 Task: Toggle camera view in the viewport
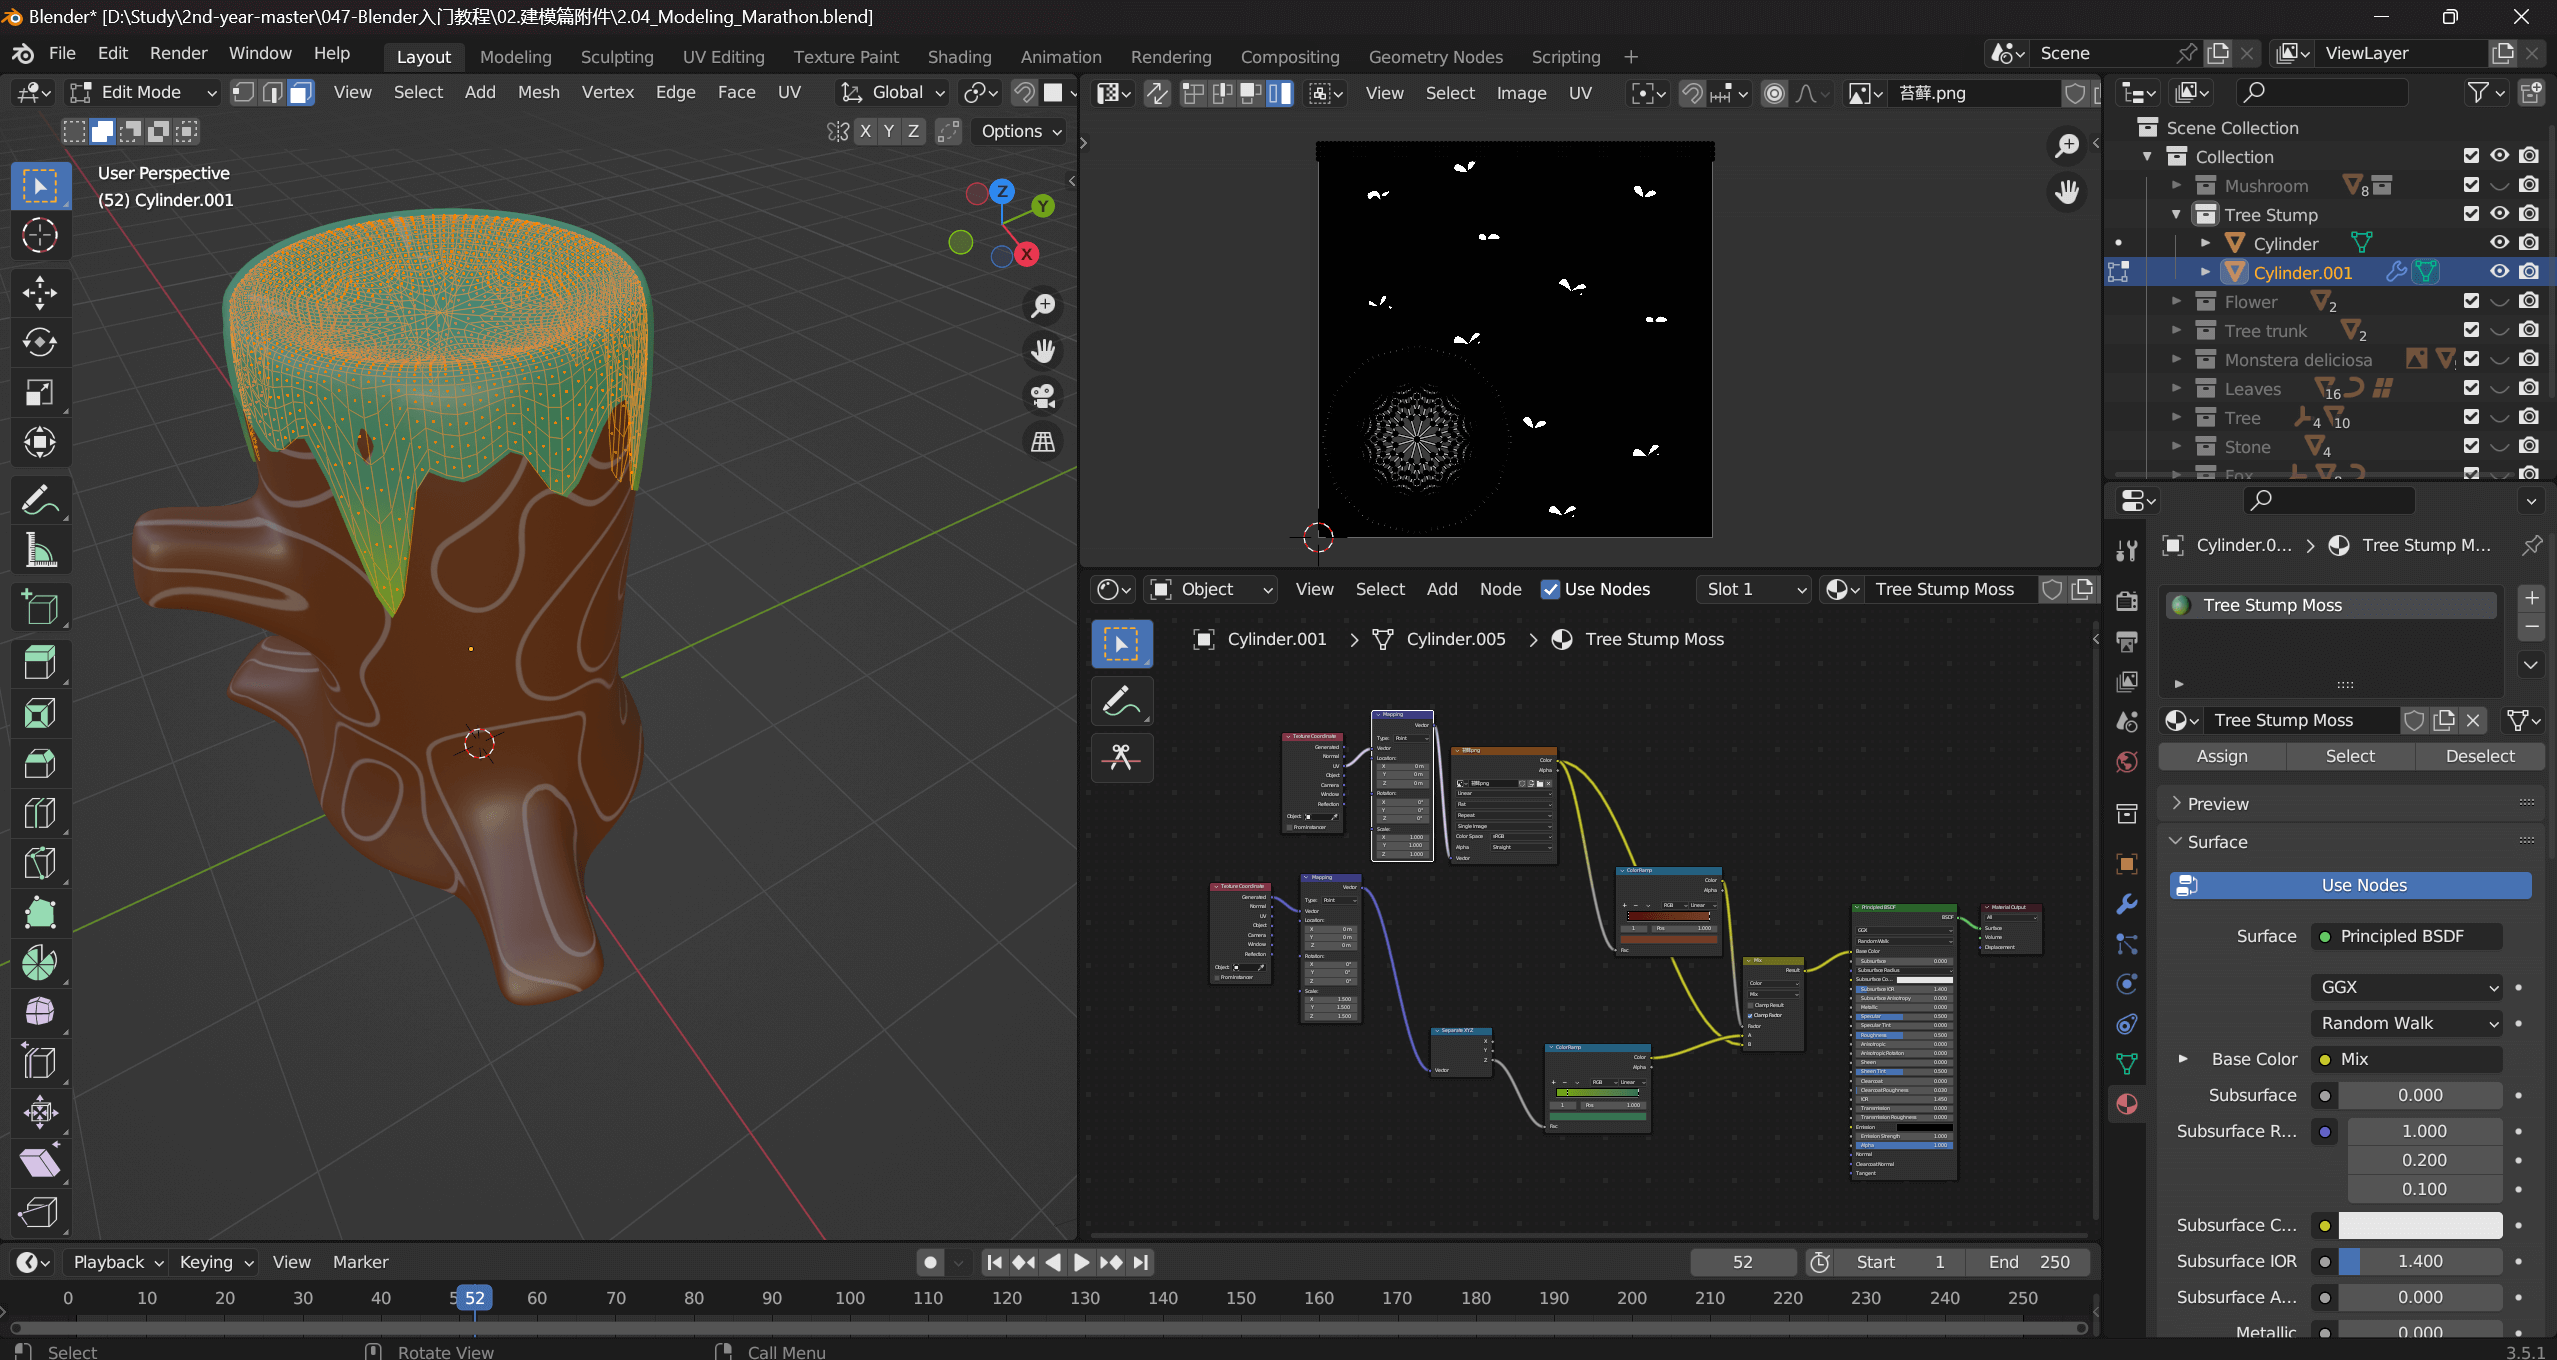(1043, 396)
